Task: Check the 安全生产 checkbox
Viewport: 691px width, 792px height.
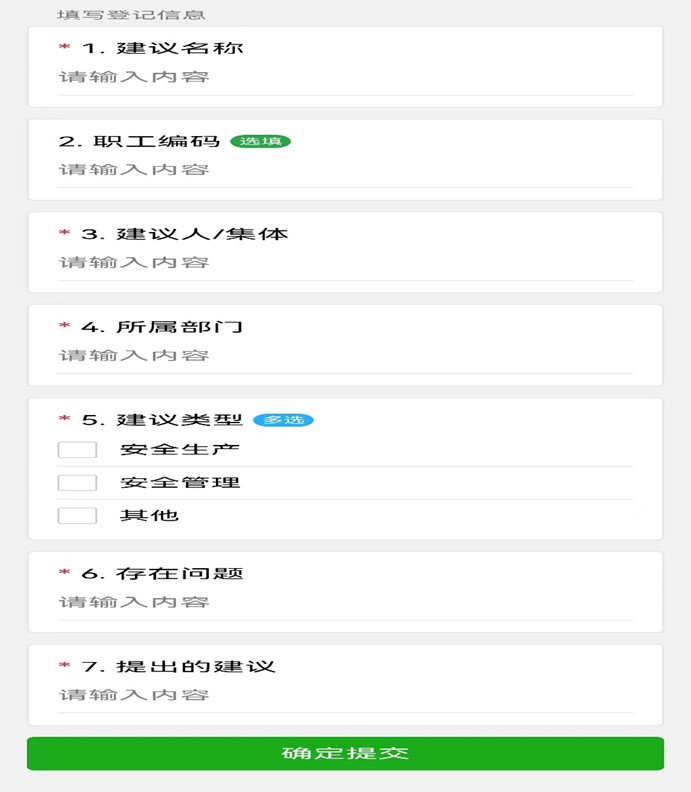Action: click(77, 450)
